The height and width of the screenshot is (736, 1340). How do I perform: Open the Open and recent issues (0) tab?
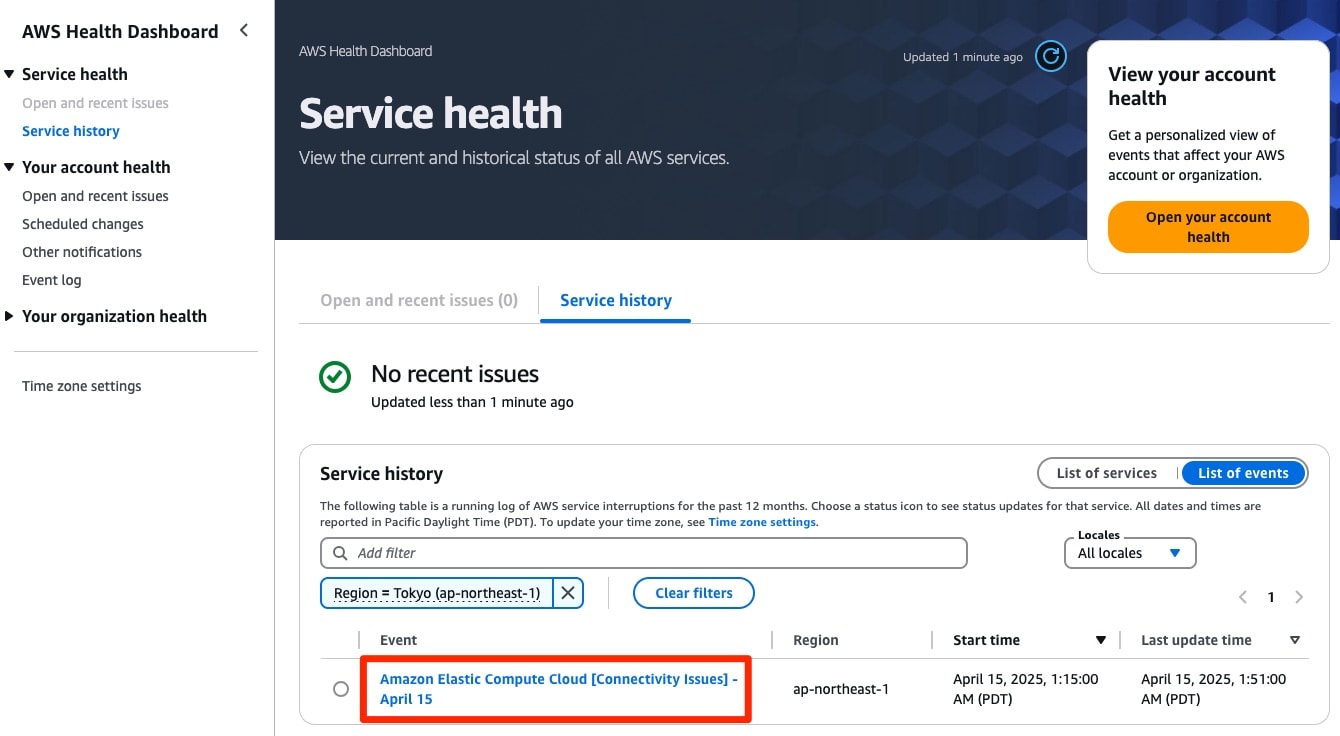click(x=419, y=300)
